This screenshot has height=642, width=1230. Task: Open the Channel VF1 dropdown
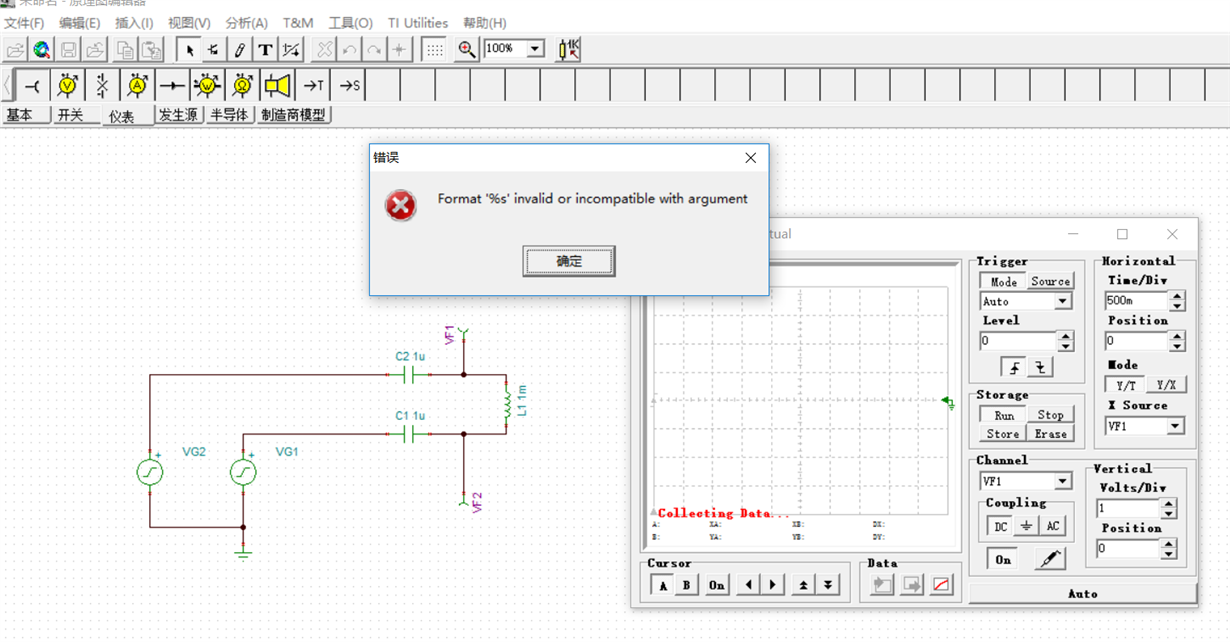click(1063, 481)
